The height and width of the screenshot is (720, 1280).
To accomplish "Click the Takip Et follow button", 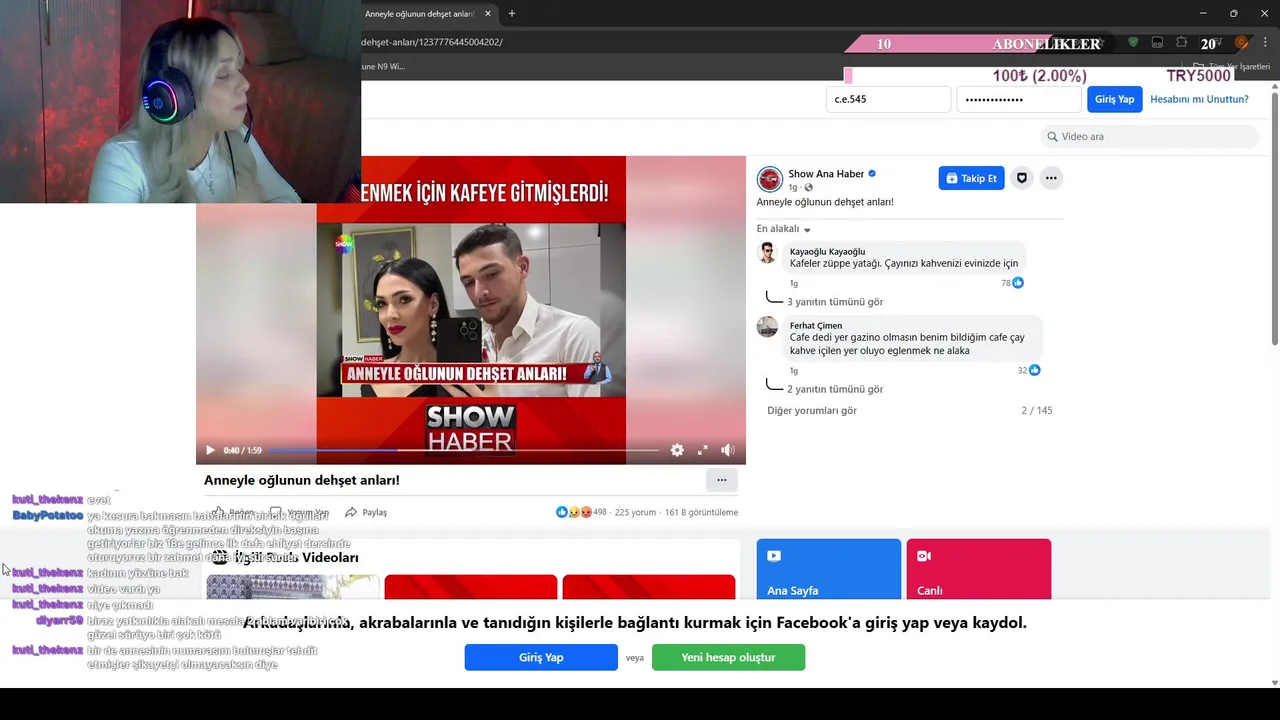I will 971,178.
